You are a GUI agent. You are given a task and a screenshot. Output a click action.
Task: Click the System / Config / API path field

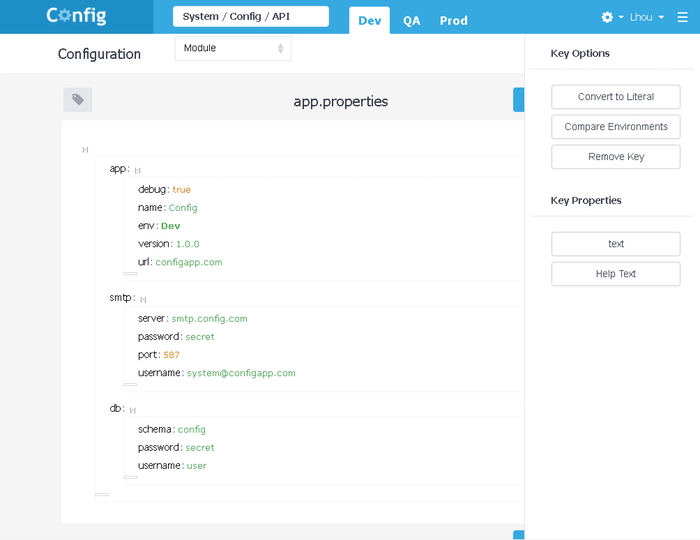coord(251,17)
